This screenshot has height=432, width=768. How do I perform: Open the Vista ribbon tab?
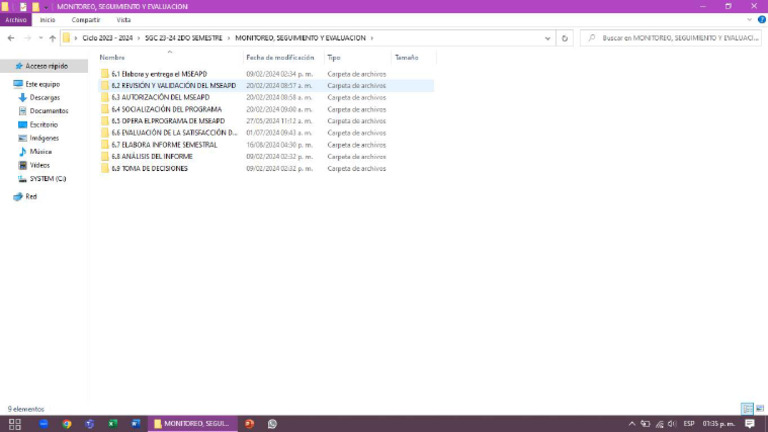pyautogui.click(x=123, y=20)
